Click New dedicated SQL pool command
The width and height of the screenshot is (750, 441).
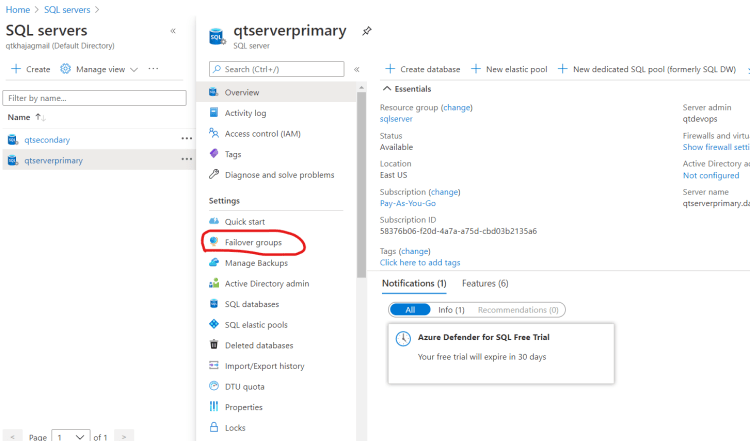point(647,69)
